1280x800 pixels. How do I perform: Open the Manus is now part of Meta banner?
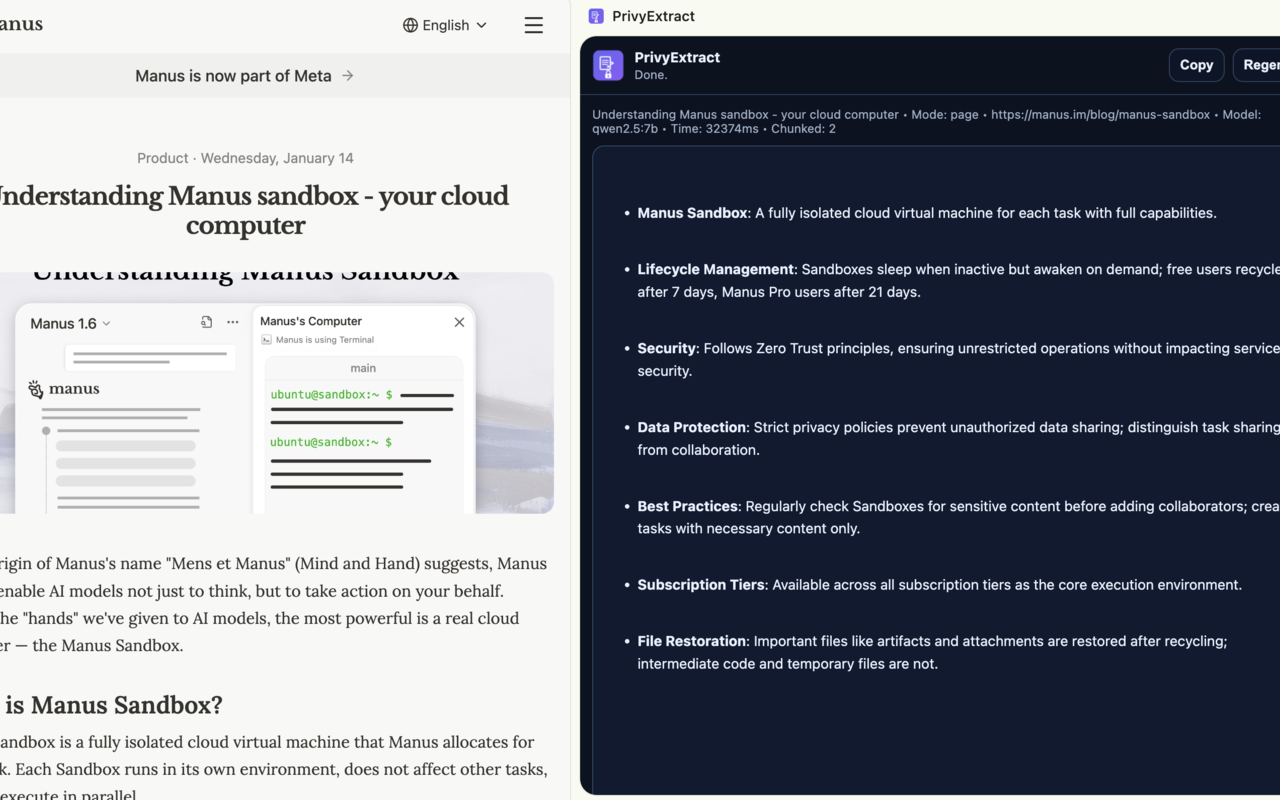click(243, 75)
